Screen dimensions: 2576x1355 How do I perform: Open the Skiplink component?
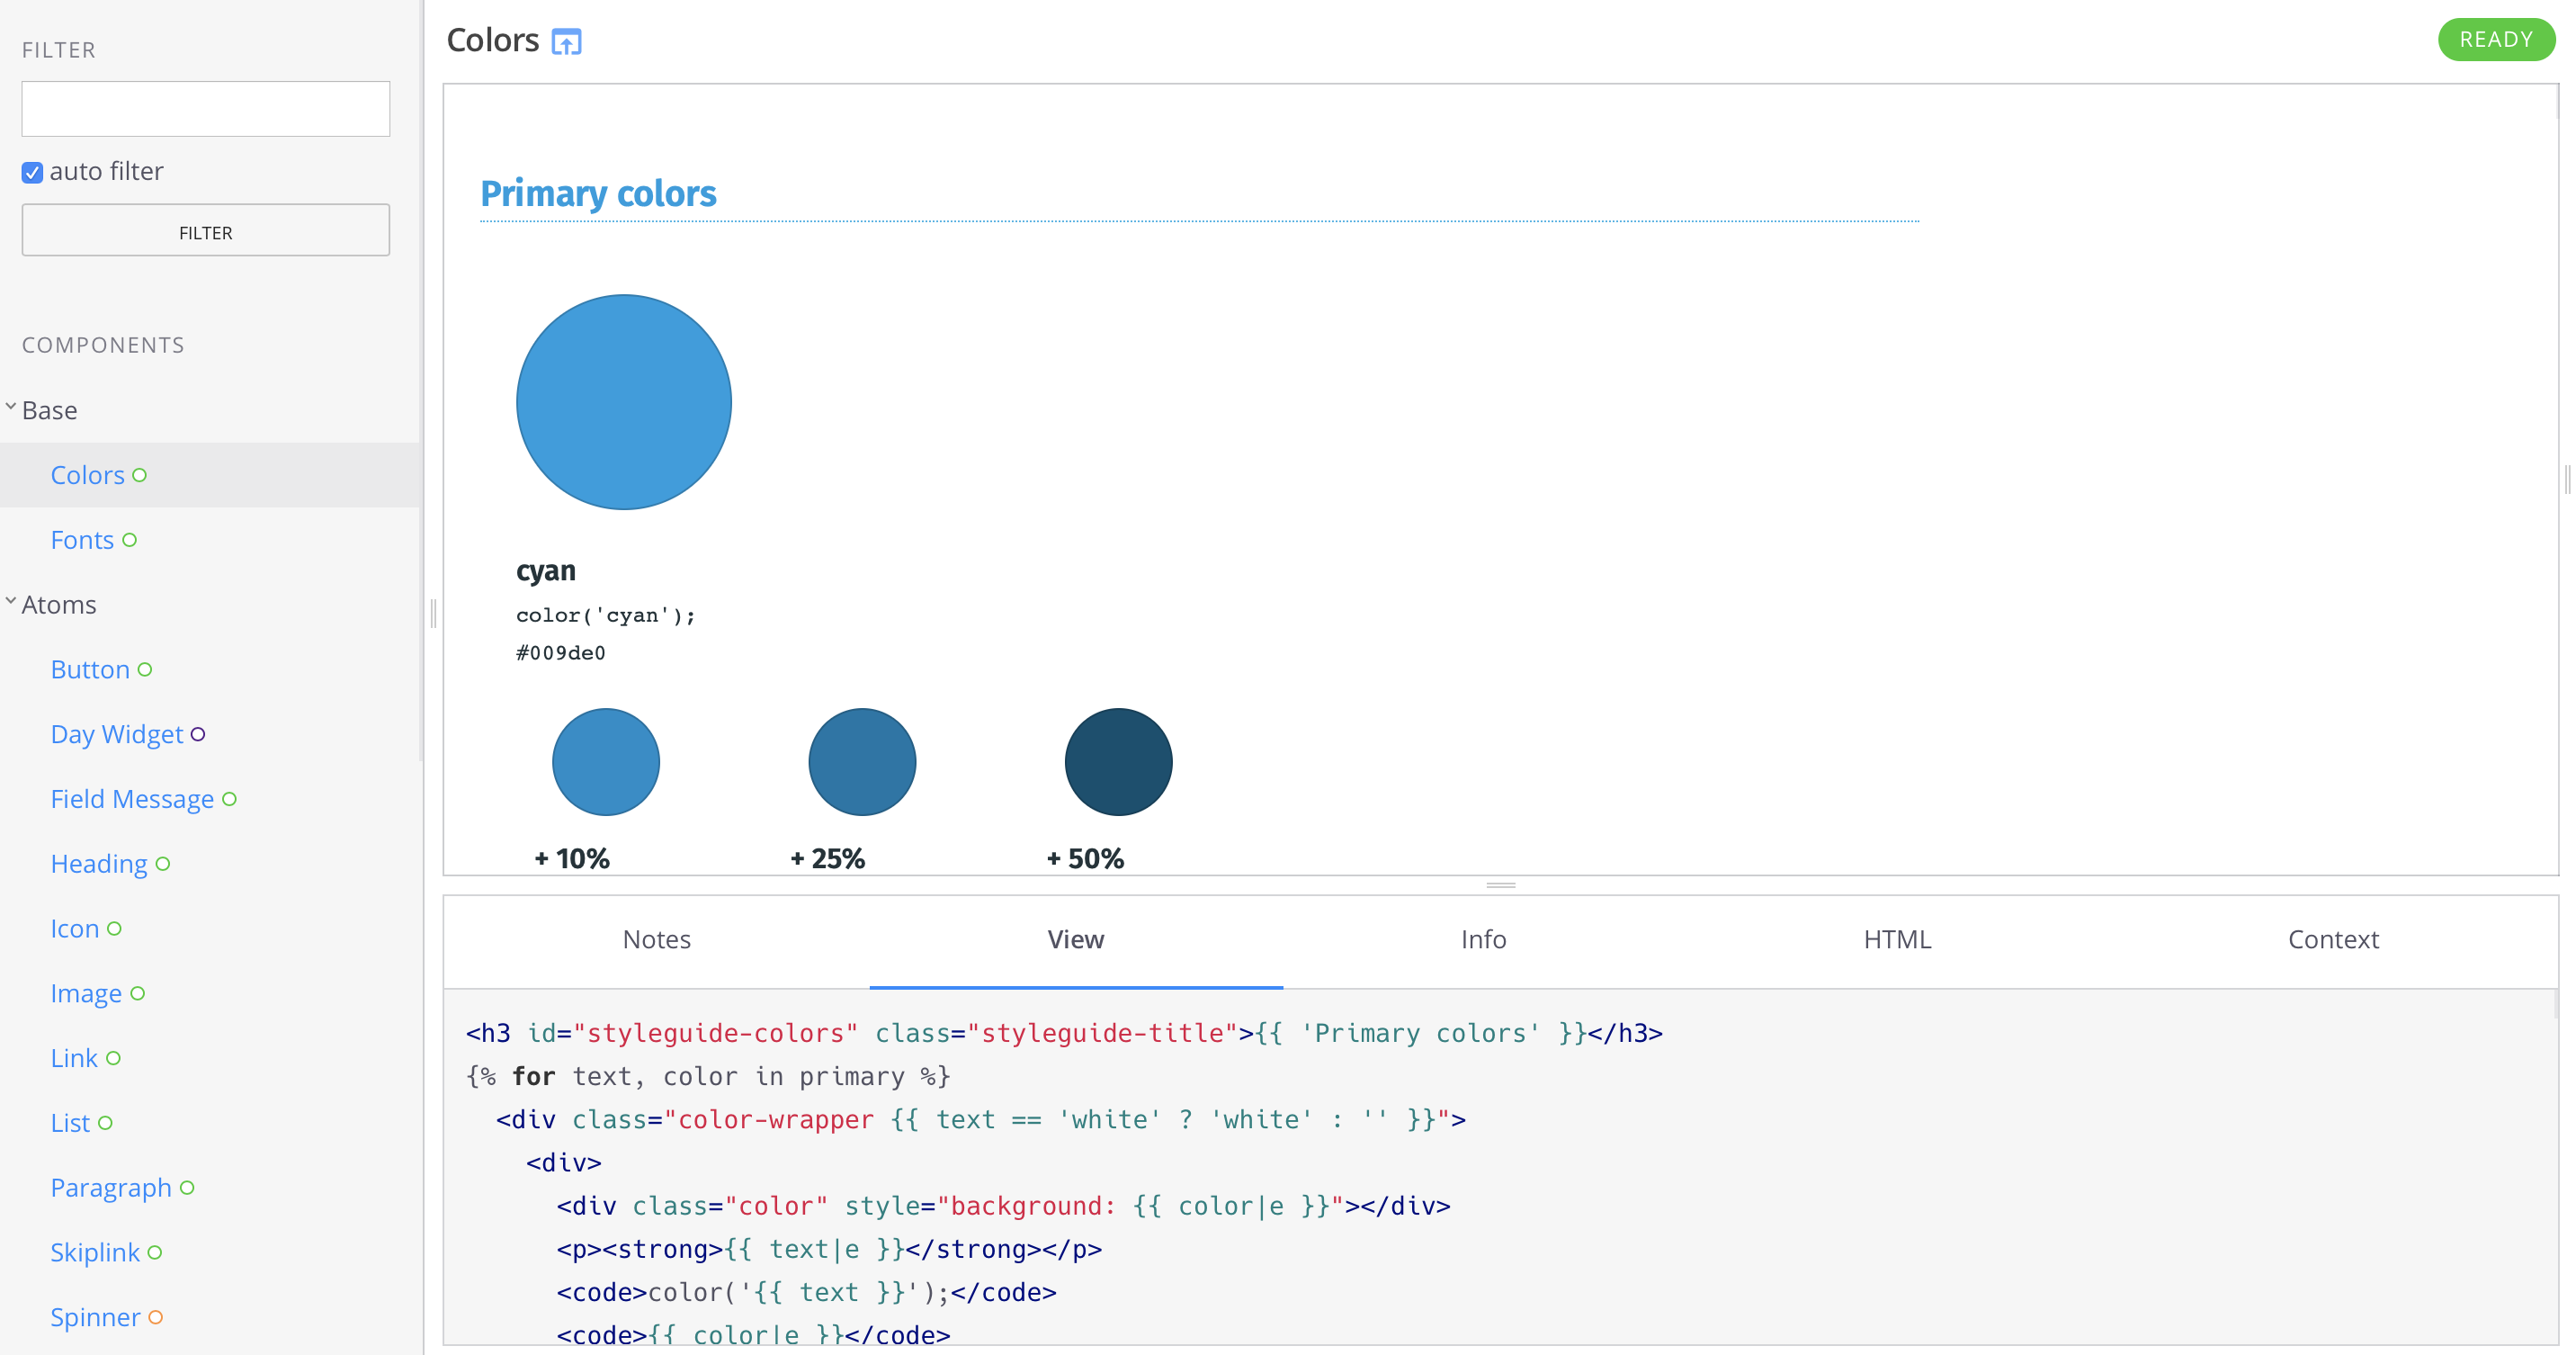click(x=95, y=1252)
